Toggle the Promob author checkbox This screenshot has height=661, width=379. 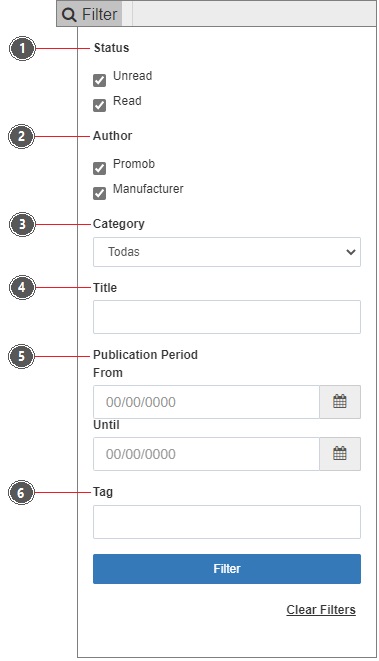tap(99, 168)
